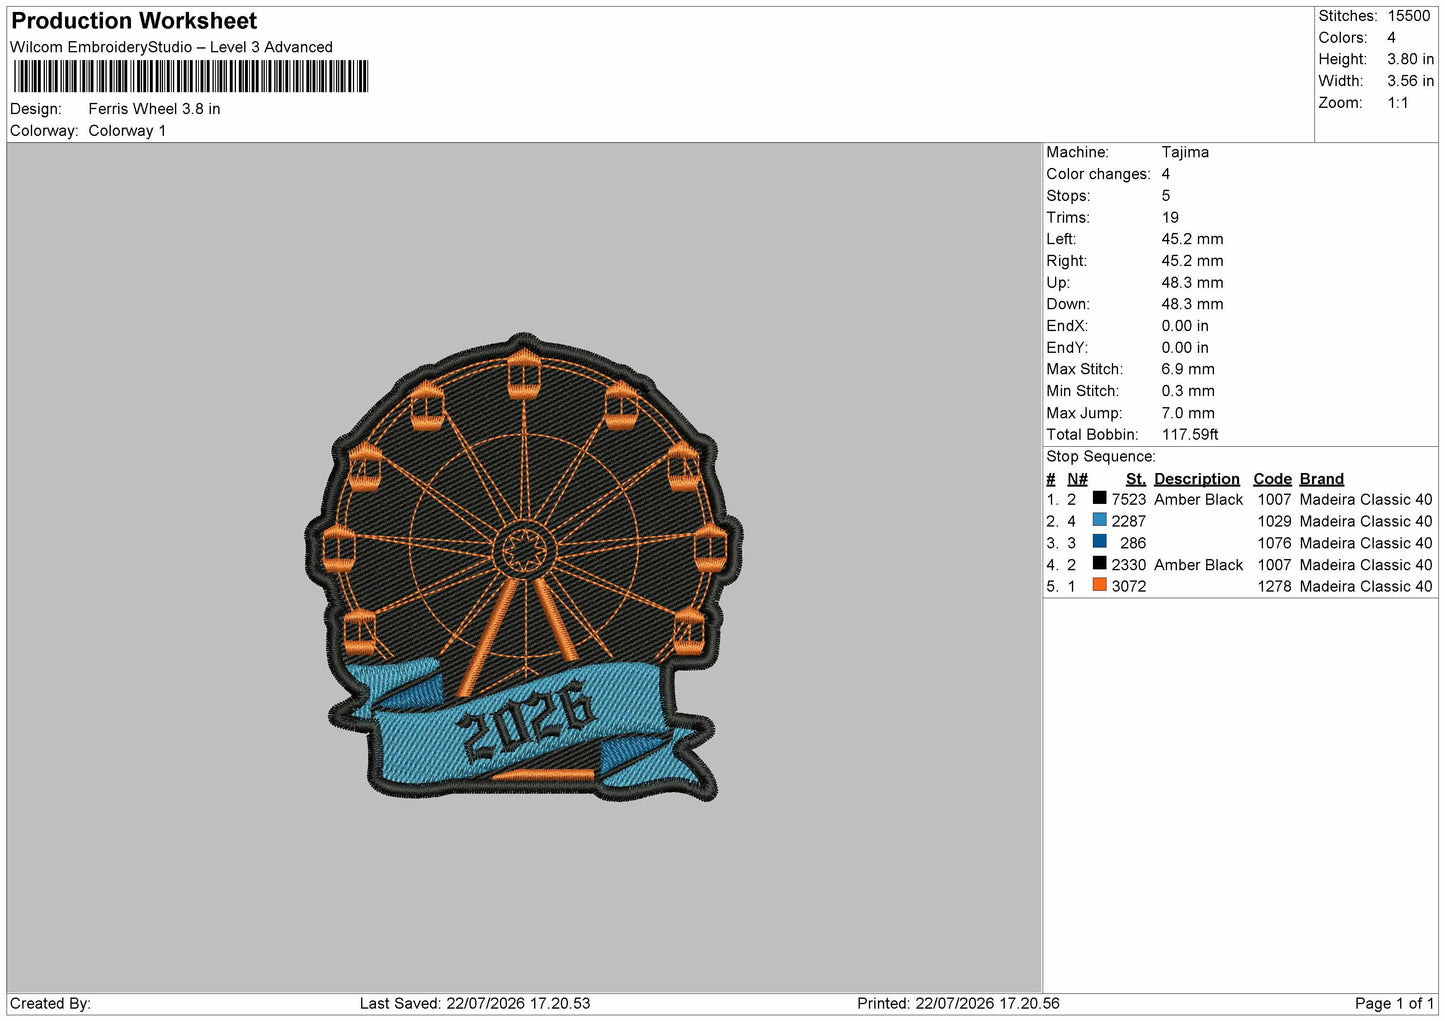The height and width of the screenshot is (1021, 1445).
Task: Select stitch count '3072' in stop 5
Action: (1129, 587)
